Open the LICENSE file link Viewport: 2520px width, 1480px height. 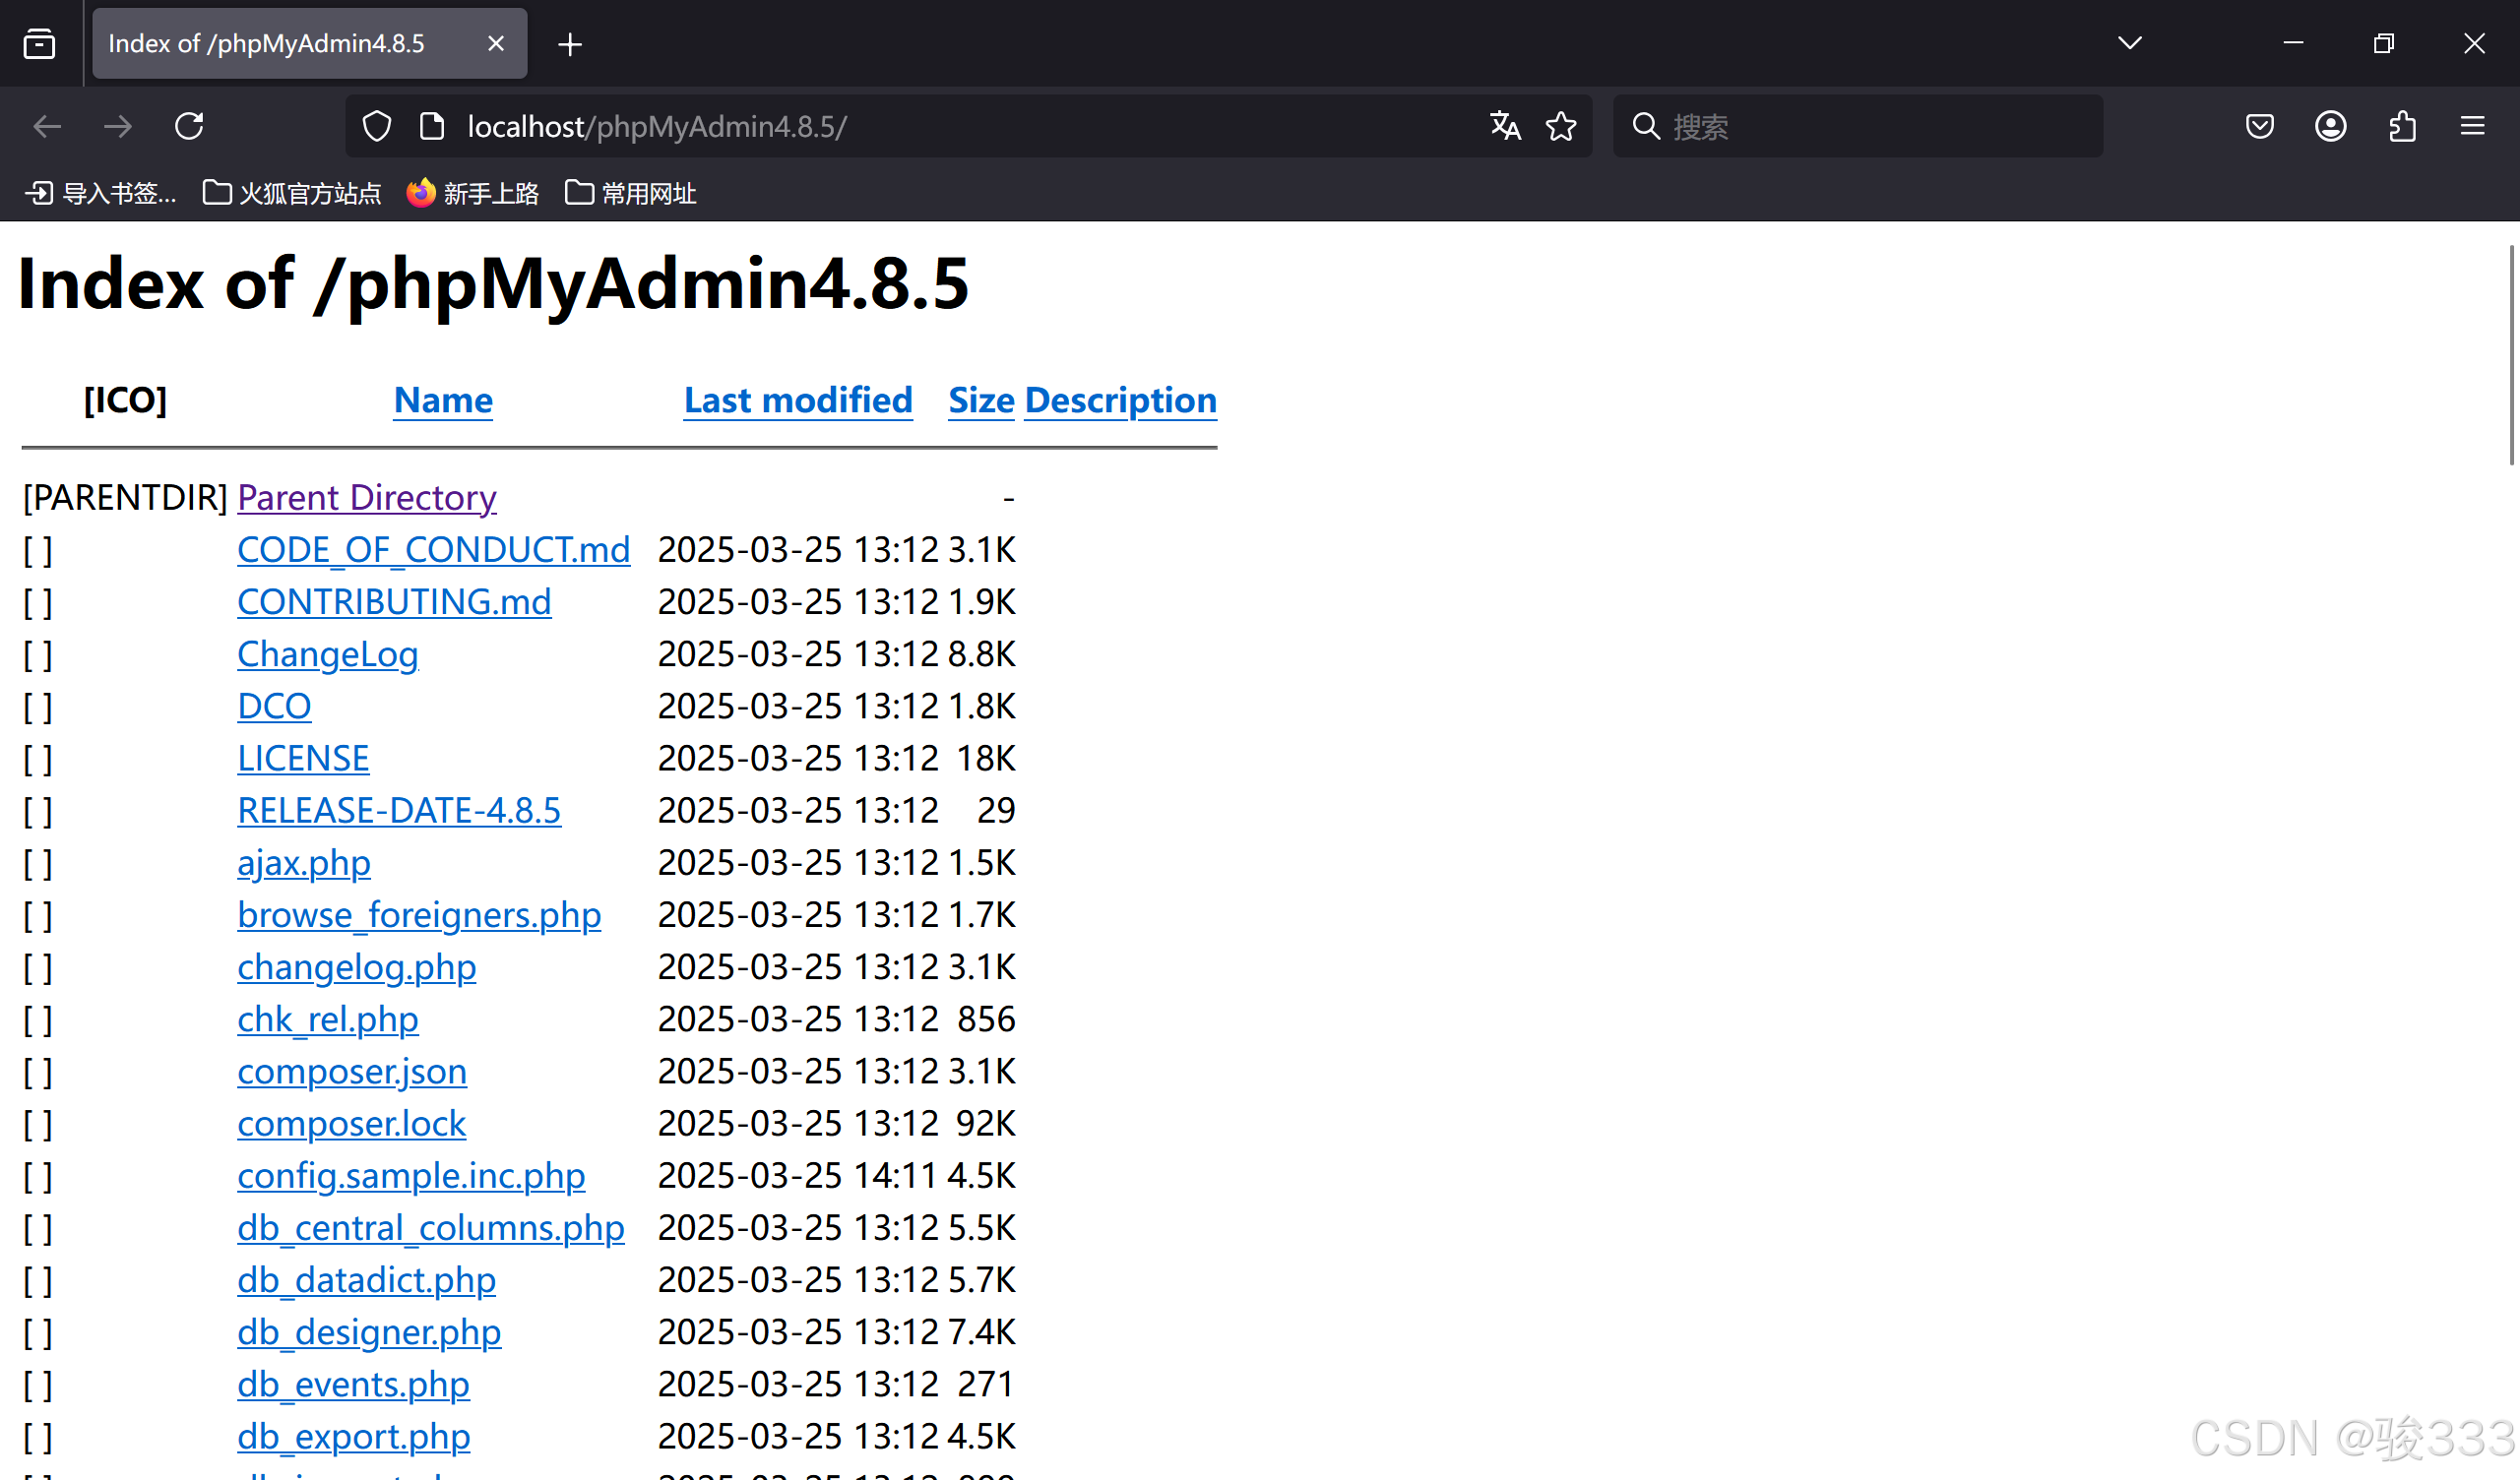[x=302, y=758]
